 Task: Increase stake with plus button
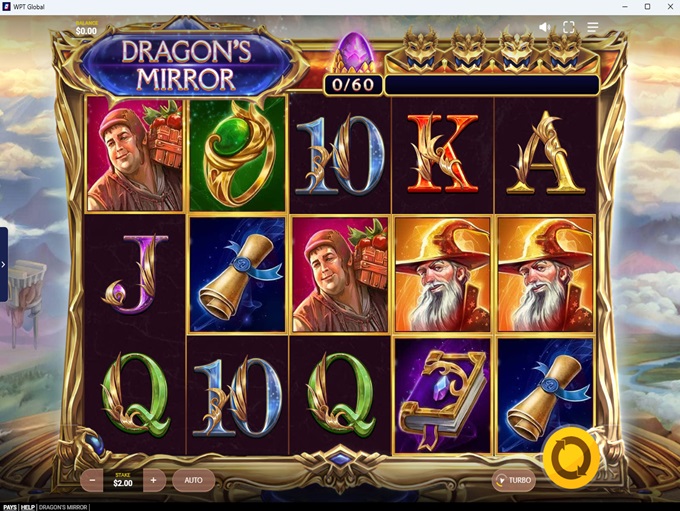154,480
